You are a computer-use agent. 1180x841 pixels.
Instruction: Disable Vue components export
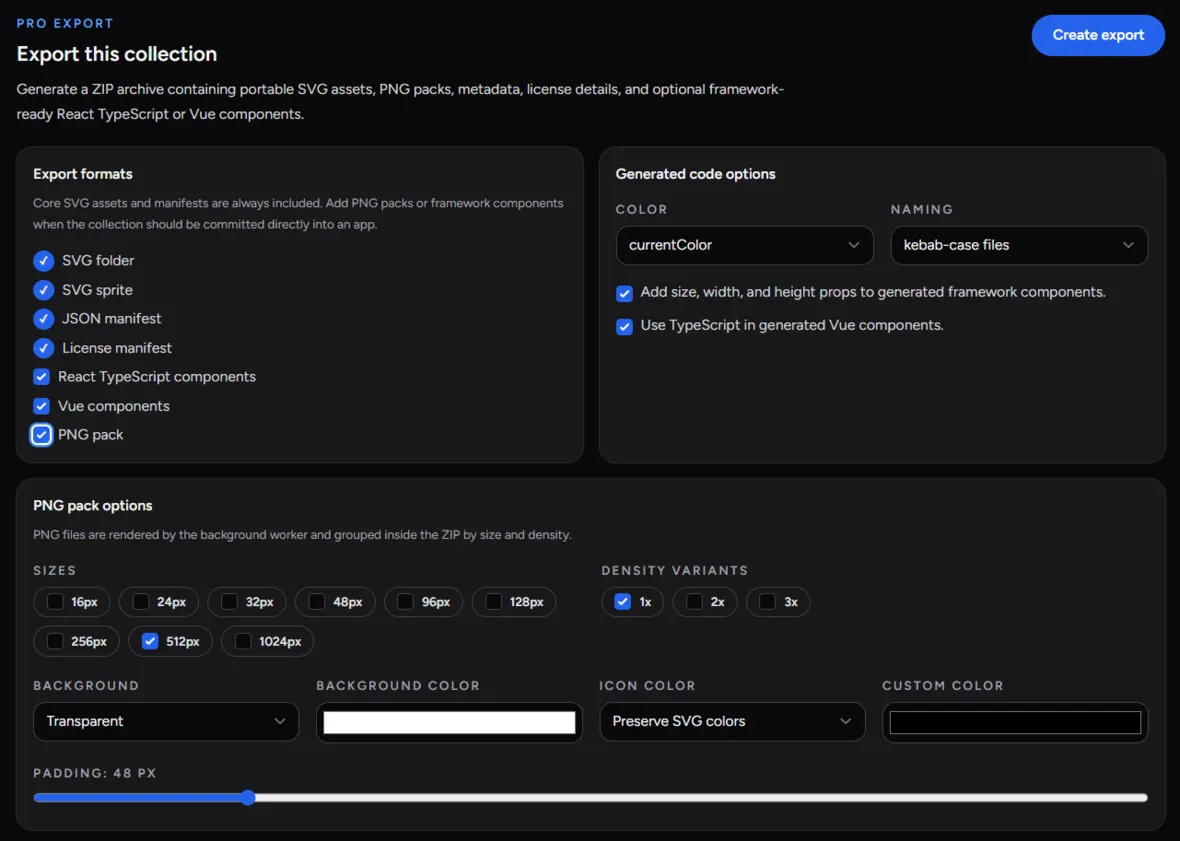[x=41, y=406]
